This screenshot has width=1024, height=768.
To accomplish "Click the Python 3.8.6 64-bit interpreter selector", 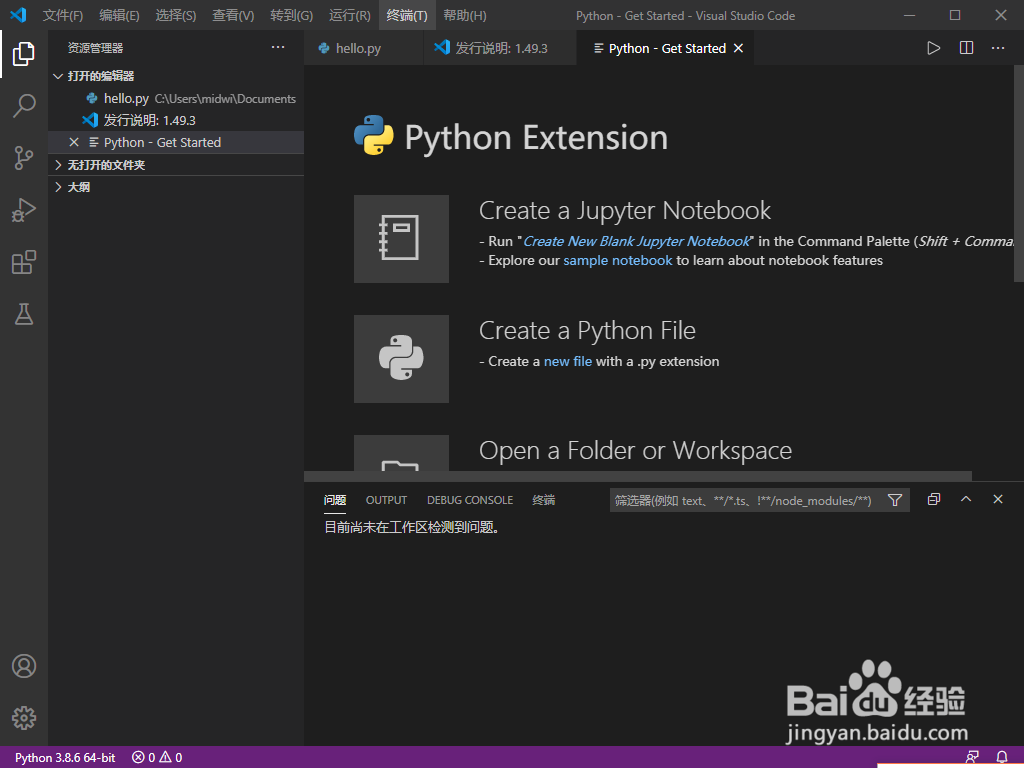I will point(65,758).
